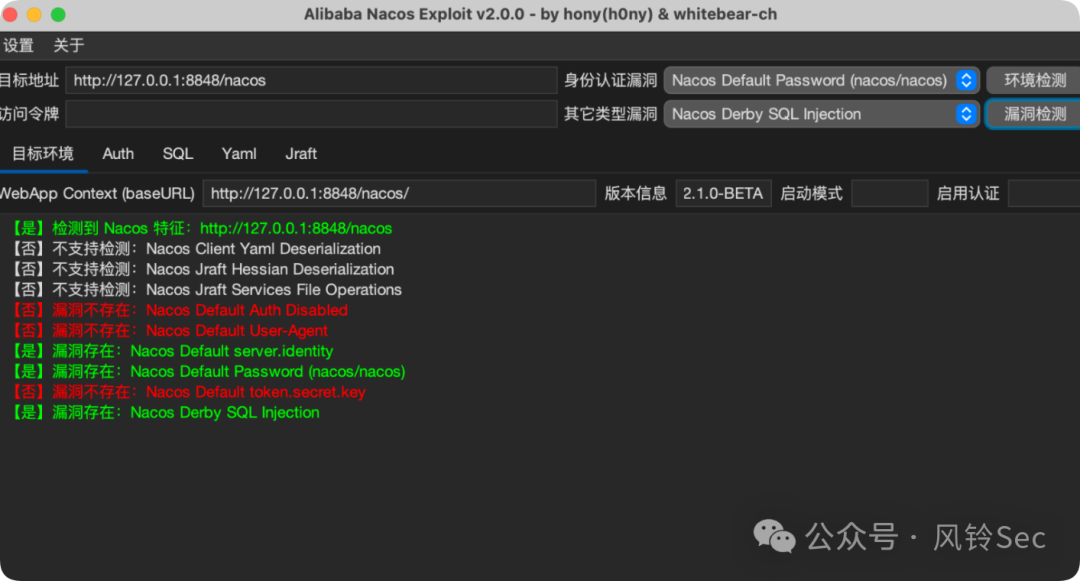The image size is (1080, 581).
Task: Open the 关于 menu
Action: click(x=69, y=45)
